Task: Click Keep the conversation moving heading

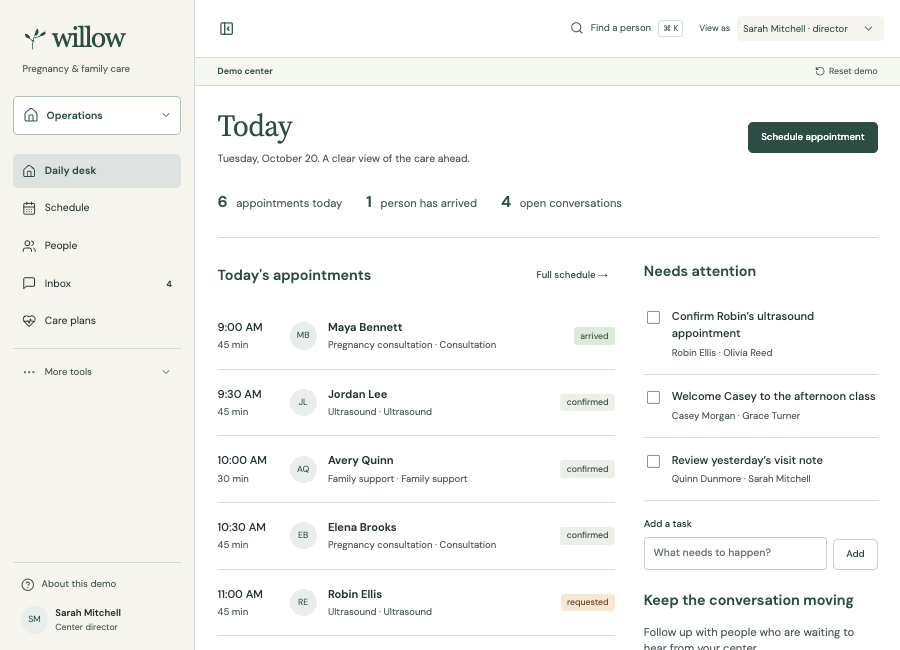Action: (748, 600)
